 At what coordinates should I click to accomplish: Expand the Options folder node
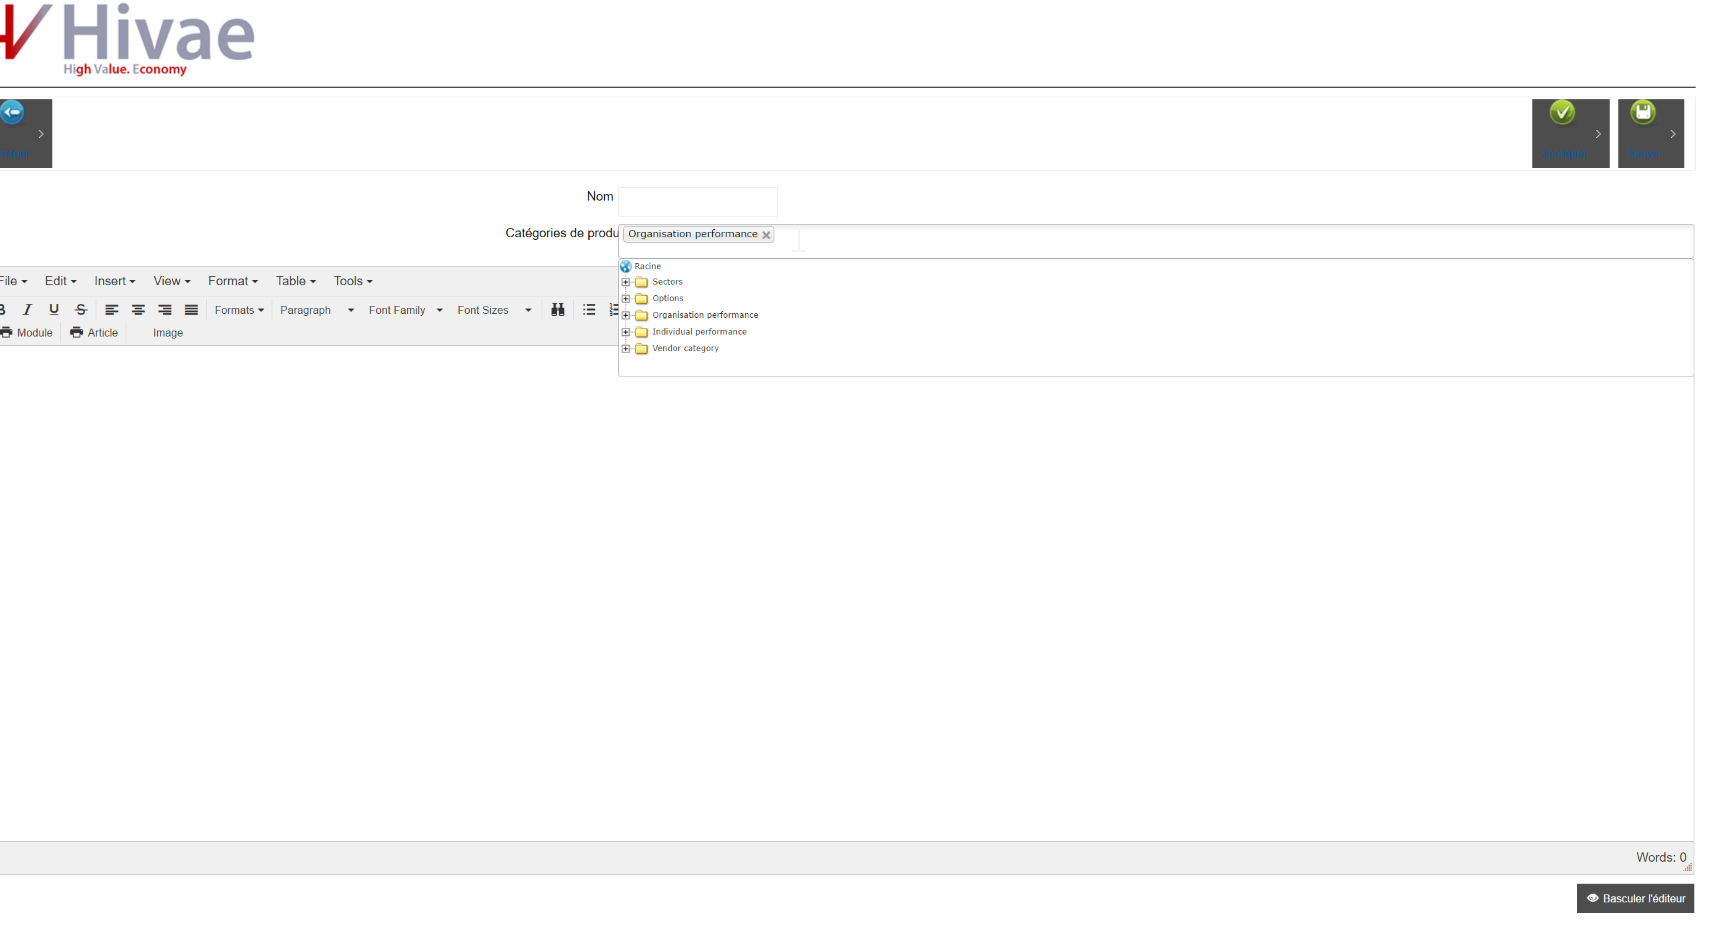[x=626, y=298]
